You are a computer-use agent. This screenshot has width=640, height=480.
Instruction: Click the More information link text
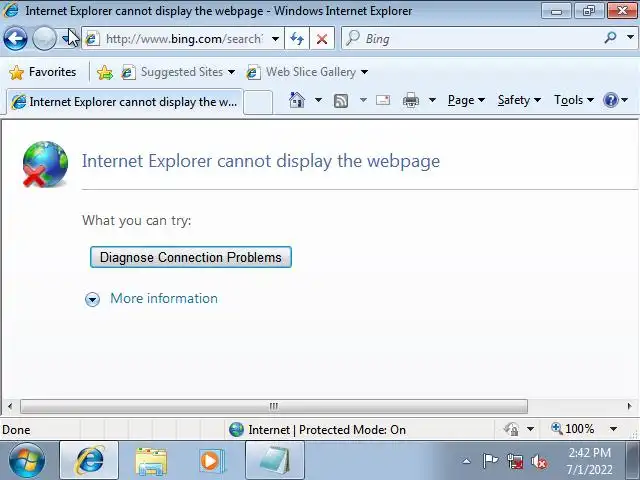coord(164,298)
